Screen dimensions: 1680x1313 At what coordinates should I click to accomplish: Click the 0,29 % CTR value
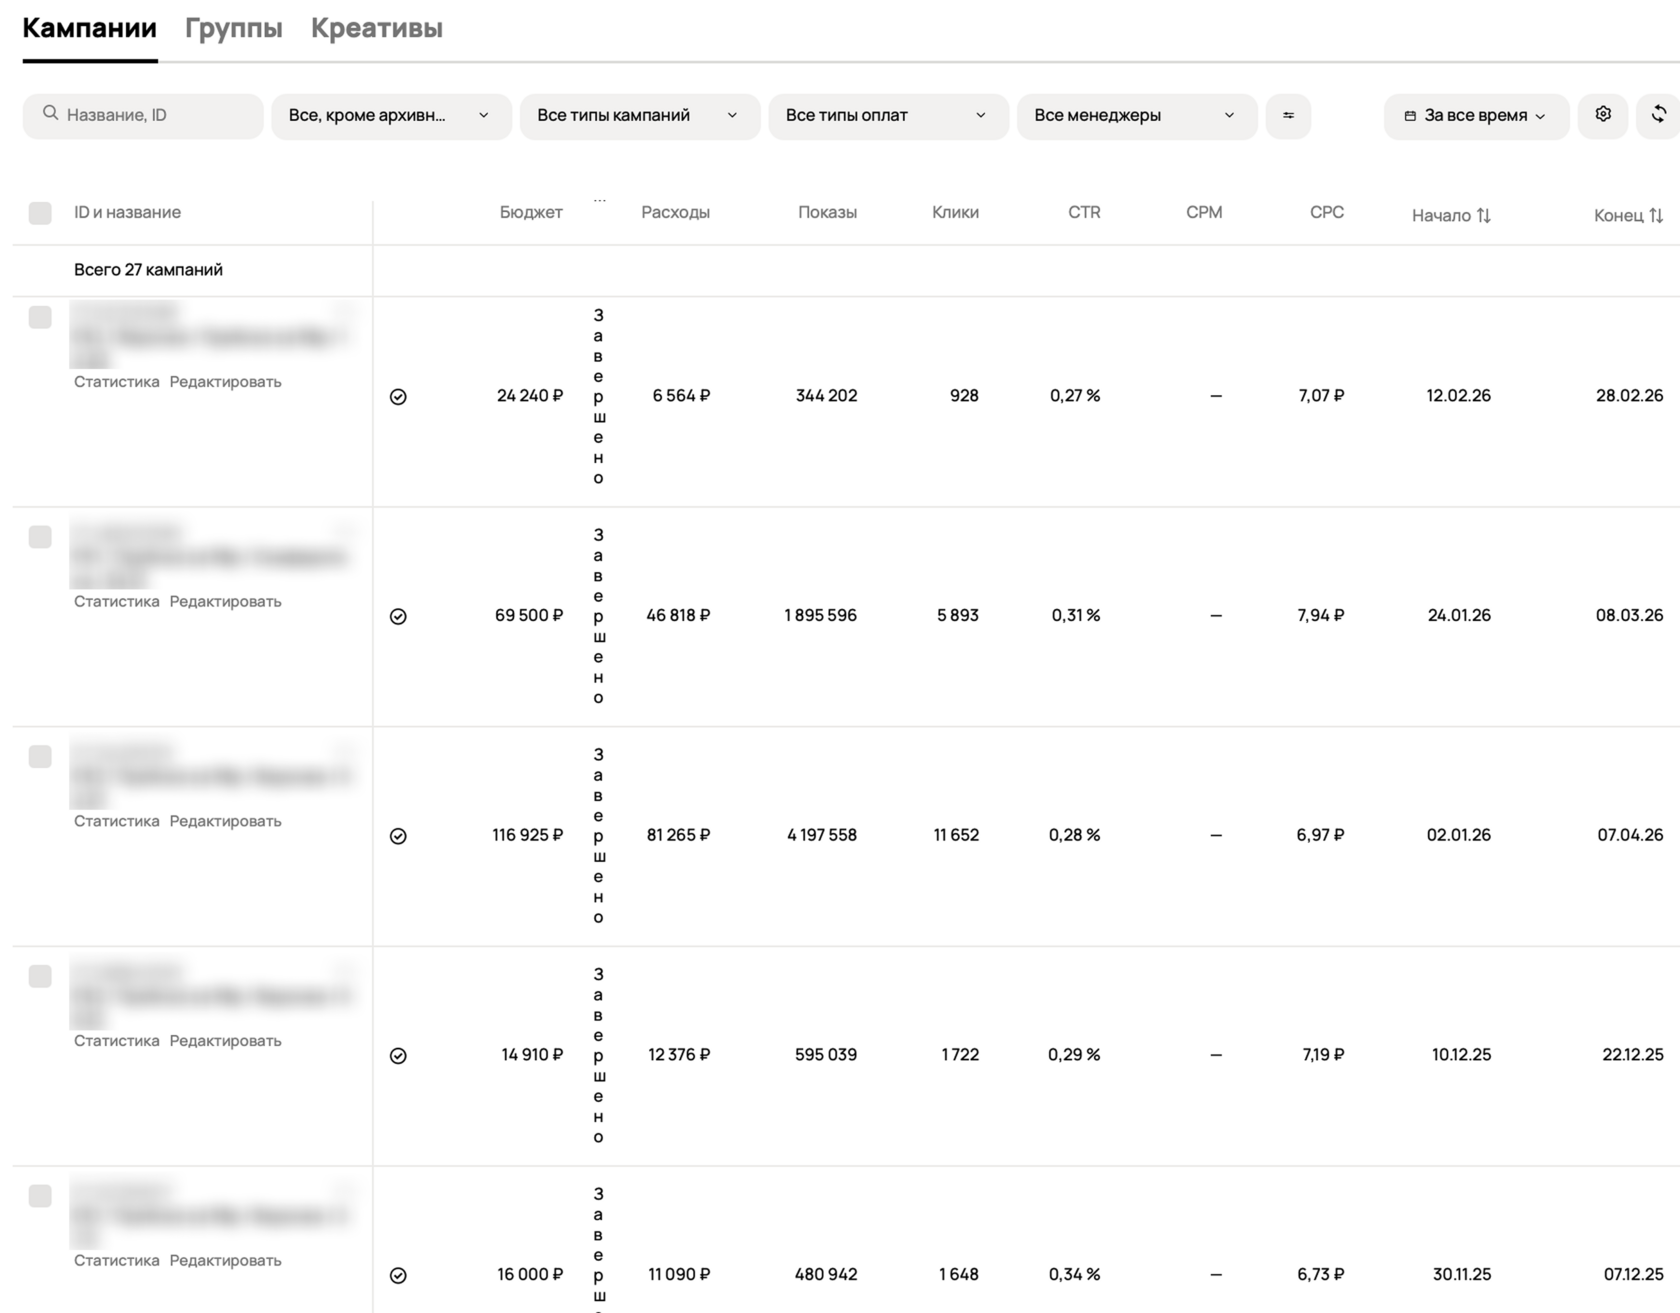(1074, 1056)
